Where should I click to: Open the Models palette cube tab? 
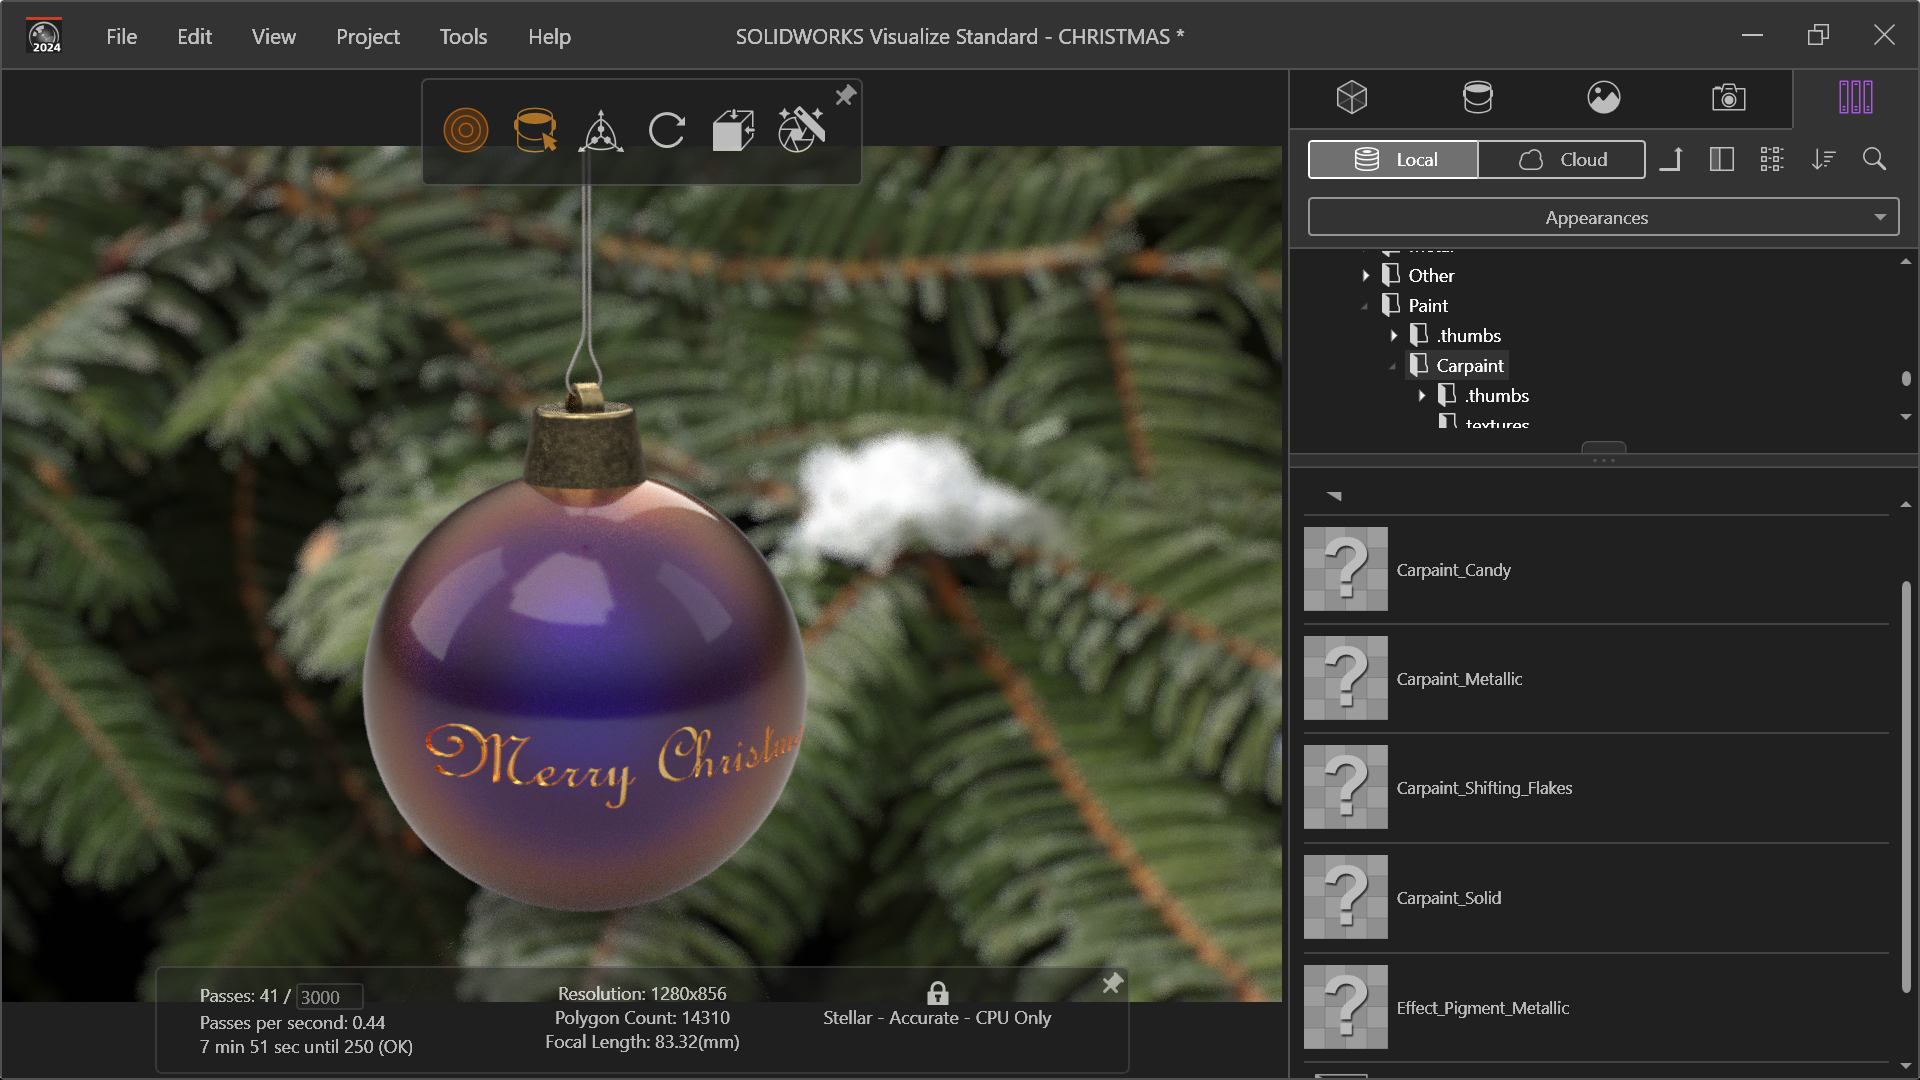[x=1351, y=97]
